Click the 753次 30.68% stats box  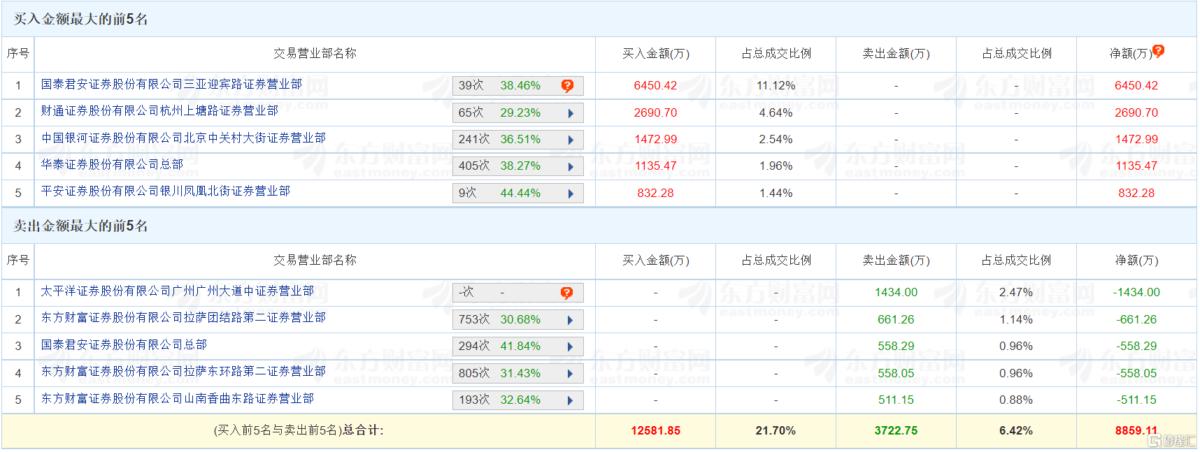(518, 320)
